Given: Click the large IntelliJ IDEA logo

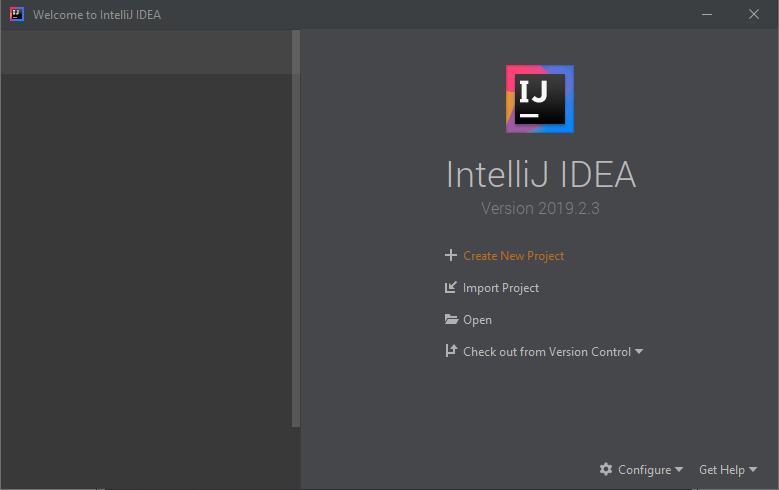Looking at the screenshot, I should (x=540, y=99).
